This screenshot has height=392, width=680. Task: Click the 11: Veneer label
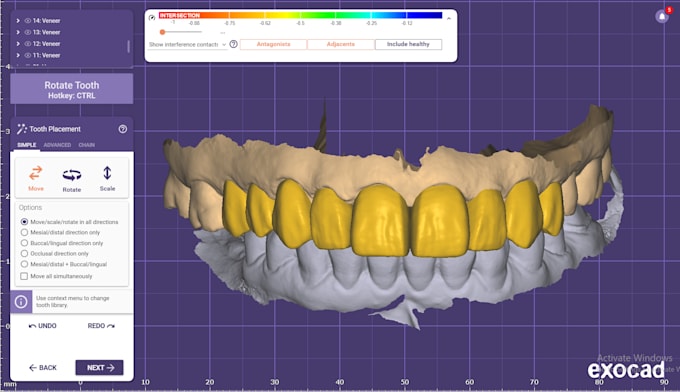coord(46,56)
